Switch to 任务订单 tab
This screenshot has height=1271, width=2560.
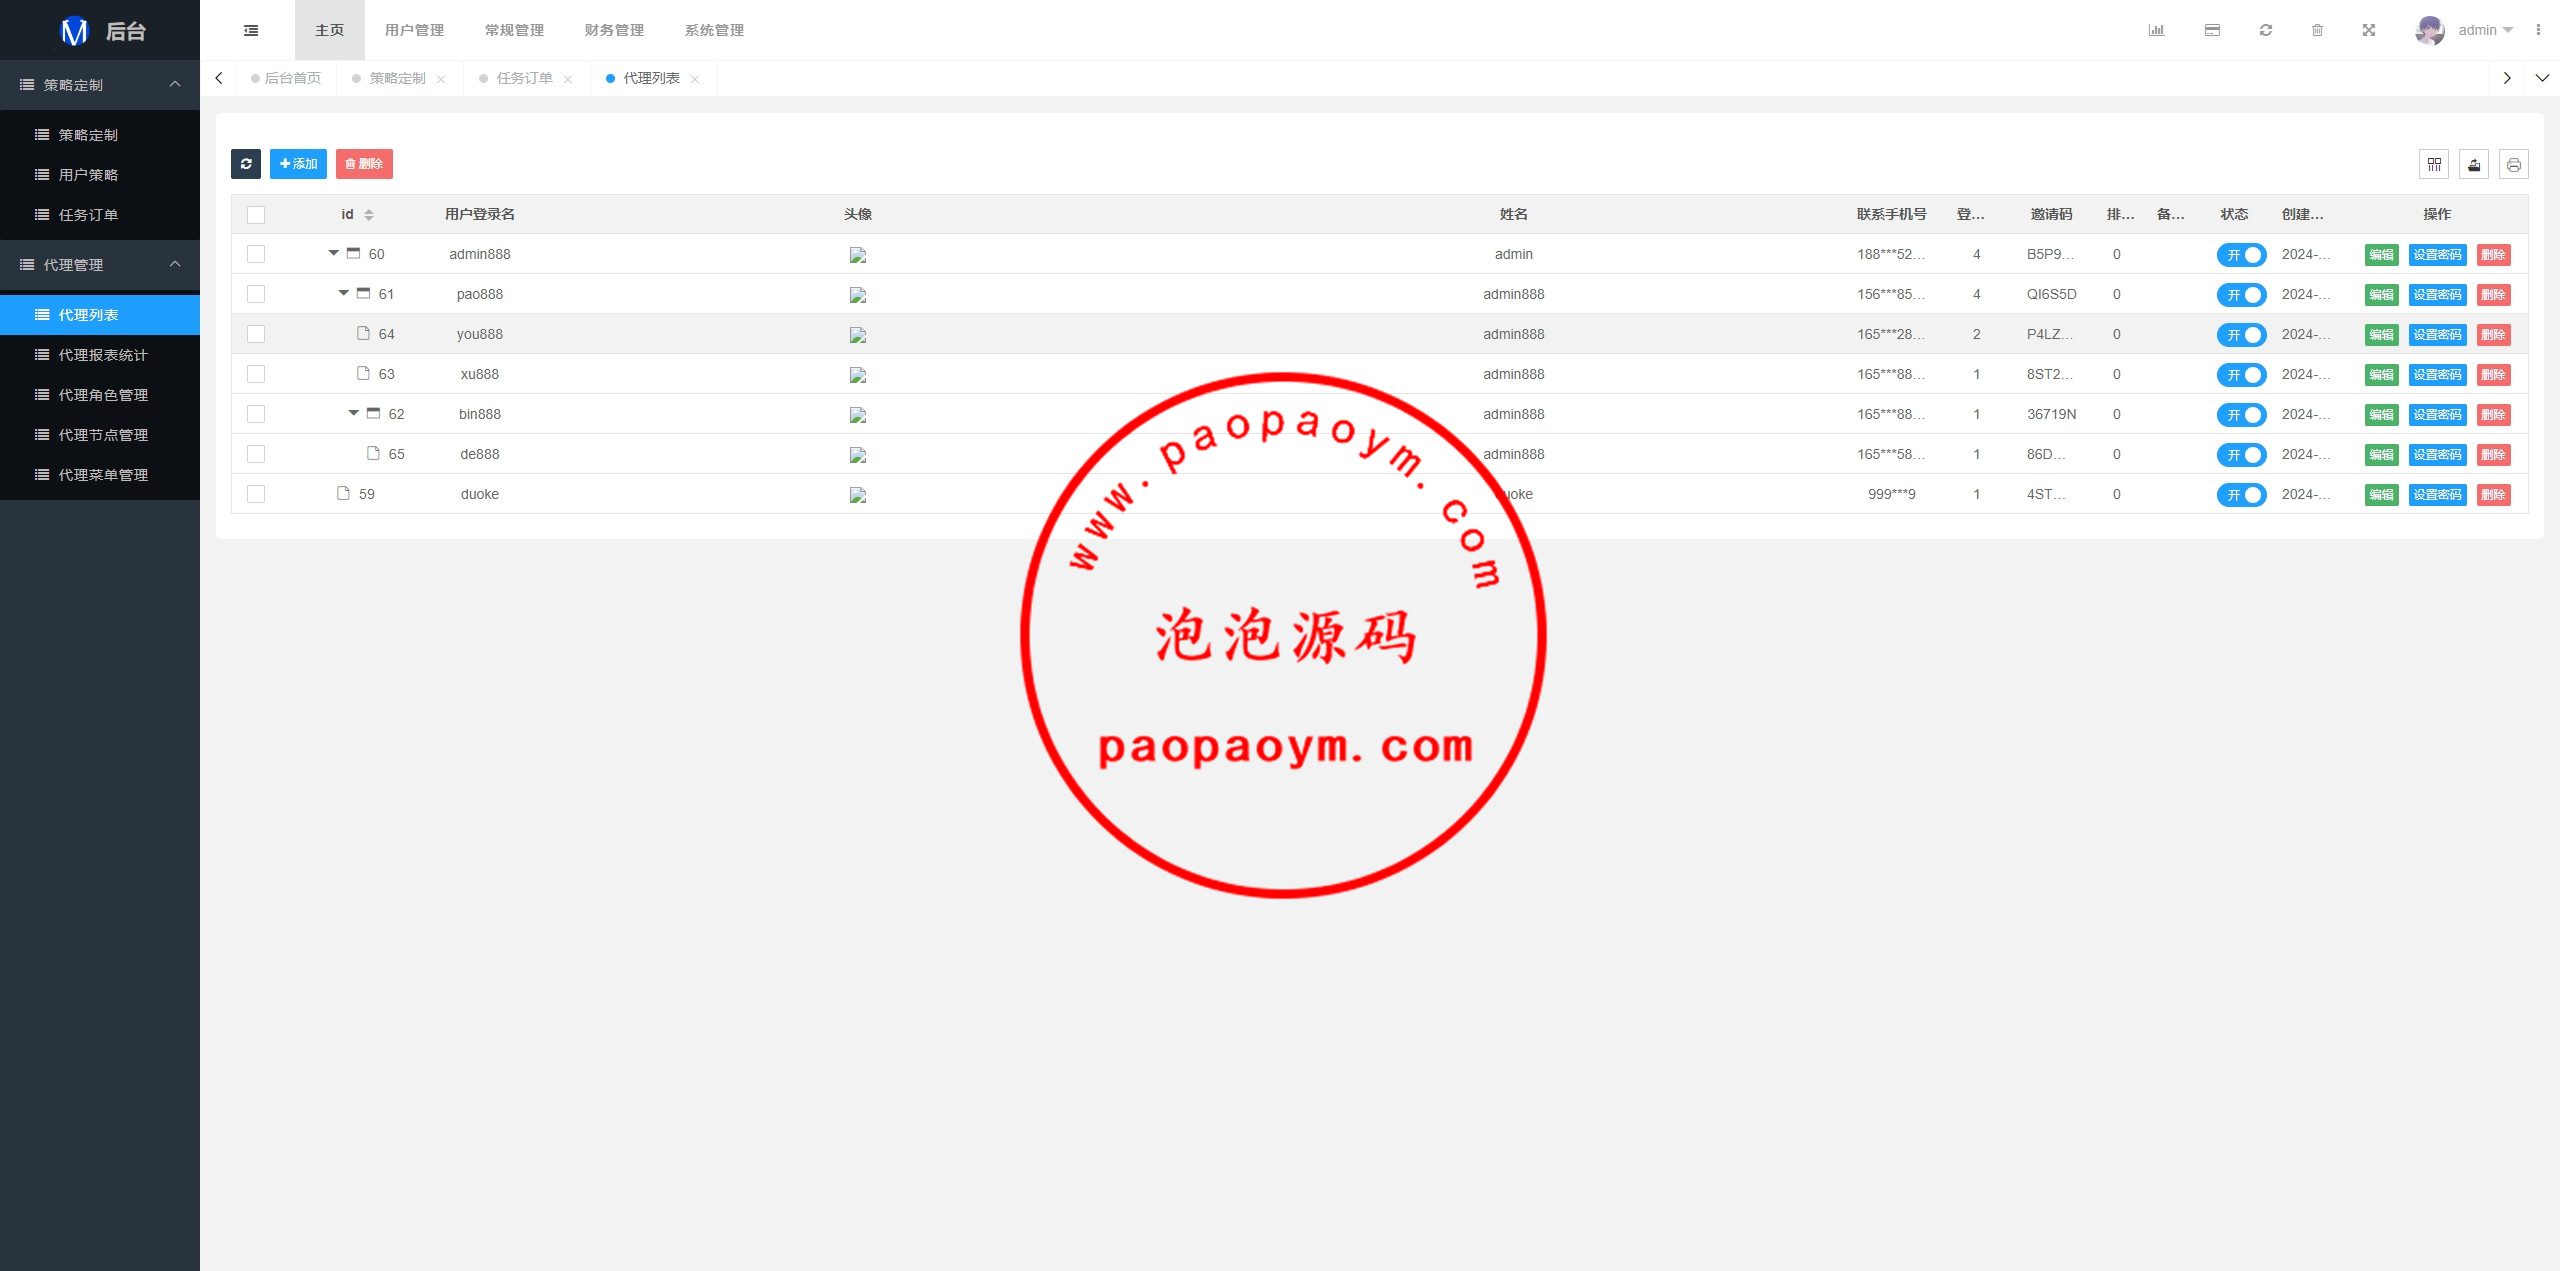(524, 78)
